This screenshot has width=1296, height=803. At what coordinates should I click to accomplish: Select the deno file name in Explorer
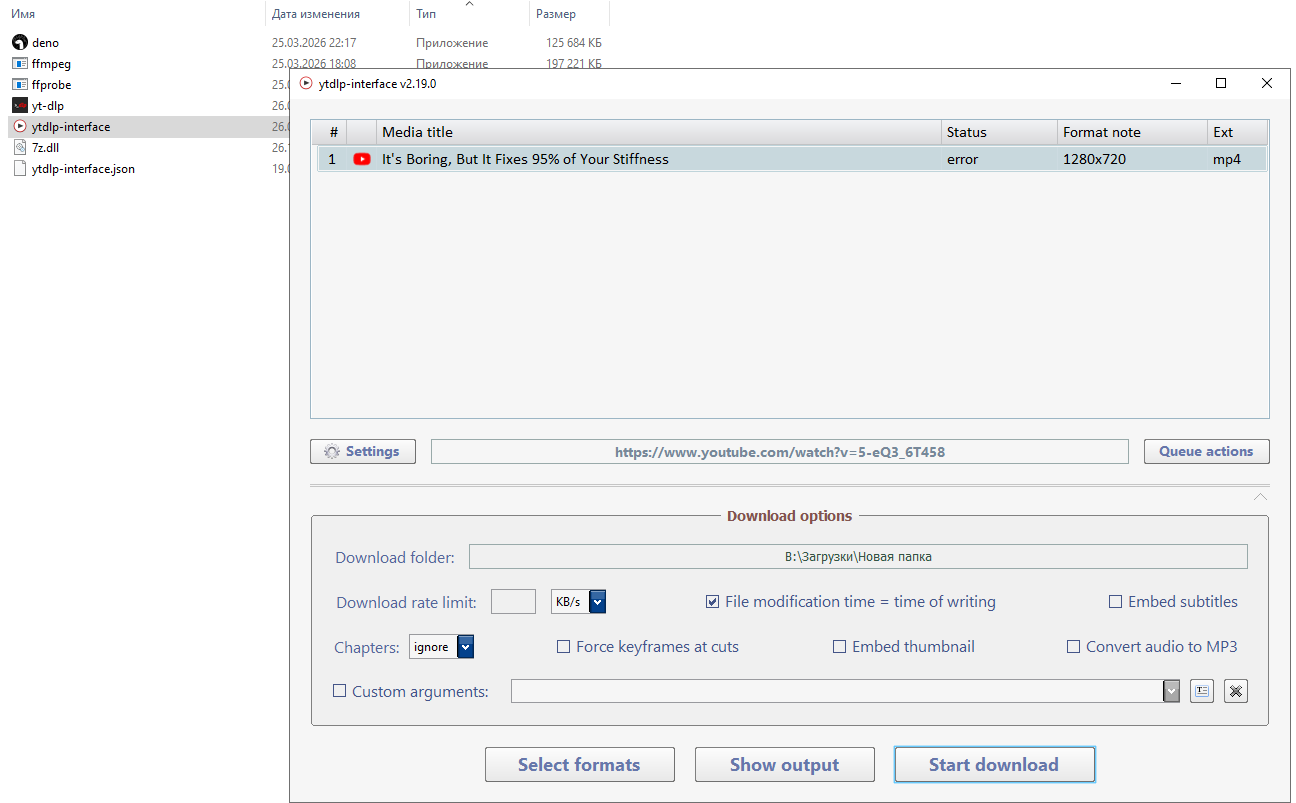pyautogui.click(x=45, y=43)
